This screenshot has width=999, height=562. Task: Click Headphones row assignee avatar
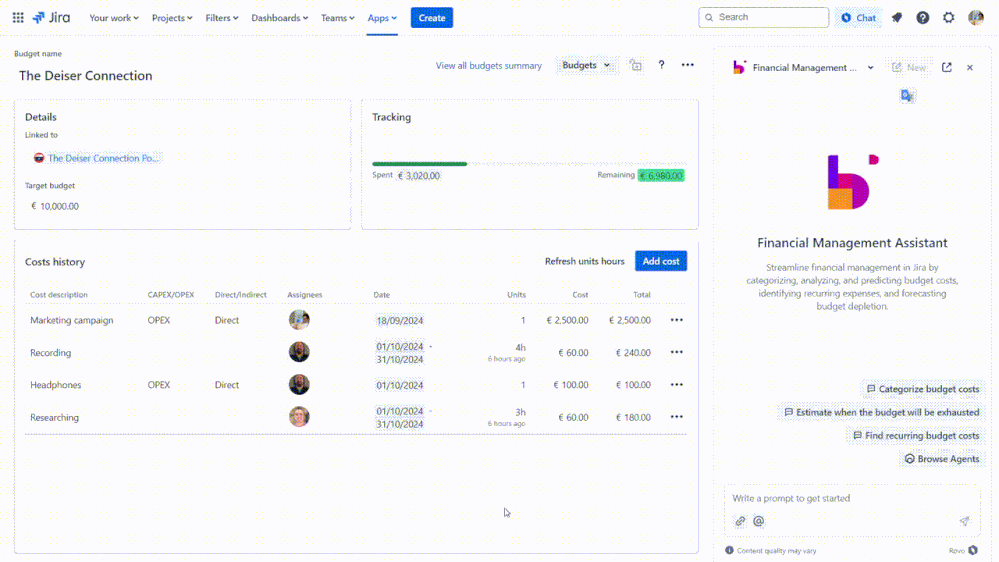pyautogui.click(x=299, y=384)
